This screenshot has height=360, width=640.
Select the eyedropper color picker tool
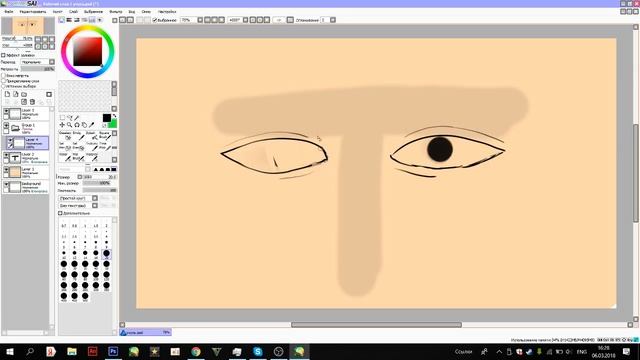pos(91,125)
